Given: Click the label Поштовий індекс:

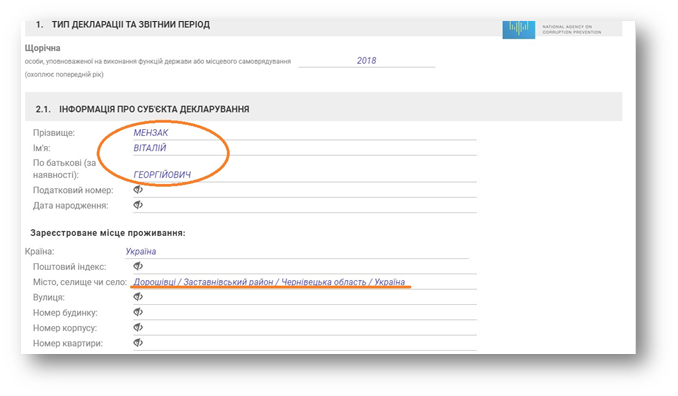Looking at the screenshot, I should [x=70, y=267].
